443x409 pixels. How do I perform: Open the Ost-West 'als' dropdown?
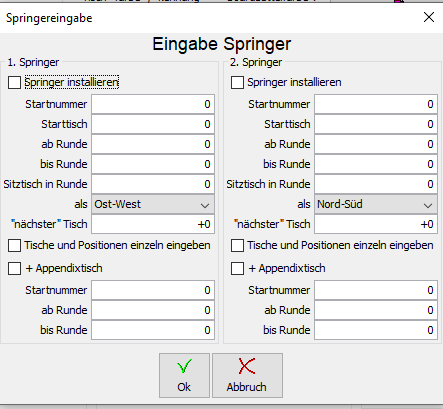pyautogui.click(x=153, y=204)
